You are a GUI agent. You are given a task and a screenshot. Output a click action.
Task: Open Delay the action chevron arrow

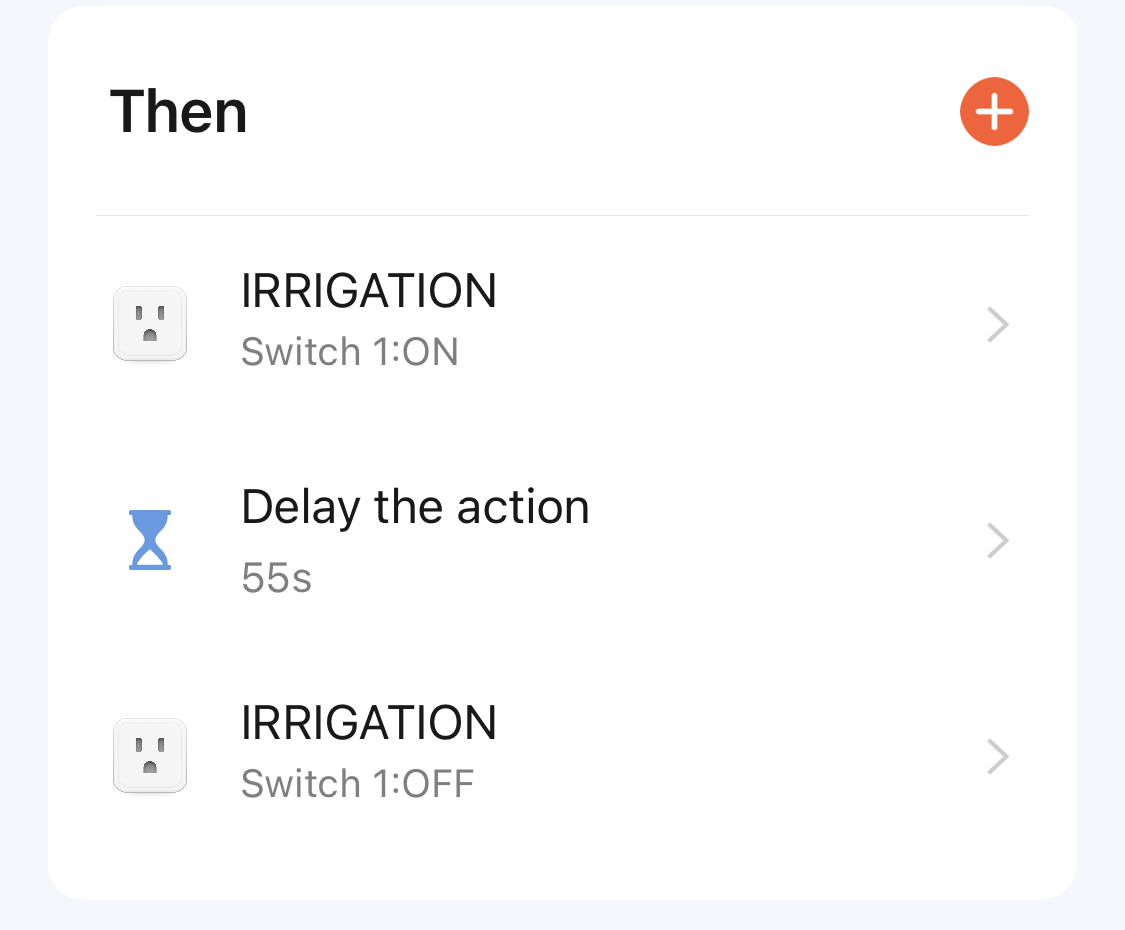[997, 541]
